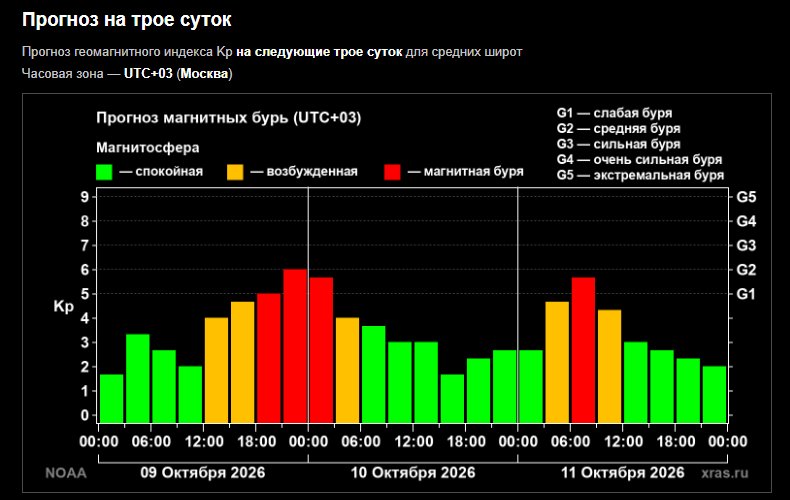Viewport: 790px width, 500px height.
Task: Click the yellow 'возбужденная' legend swatch
Action: tap(235, 172)
